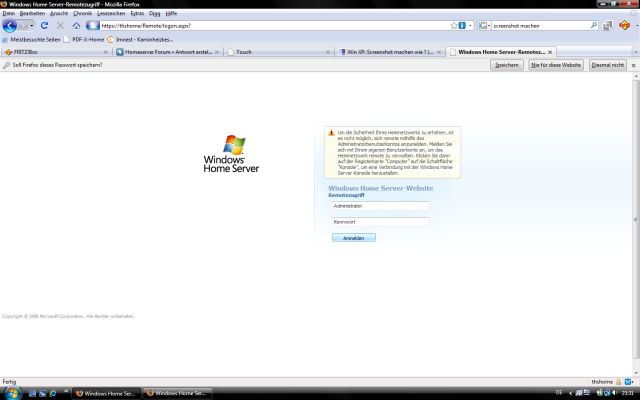Click the Kennwort password field
The height and width of the screenshot is (400, 640).
pos(380,222)
